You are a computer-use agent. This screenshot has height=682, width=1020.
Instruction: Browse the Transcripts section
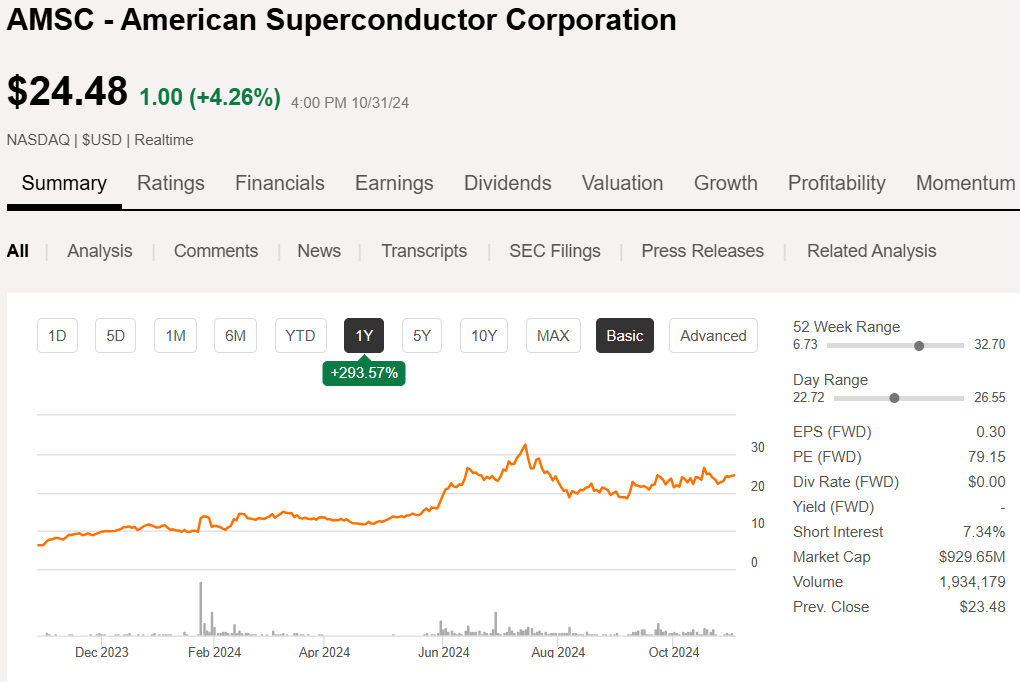click(424, 251)
